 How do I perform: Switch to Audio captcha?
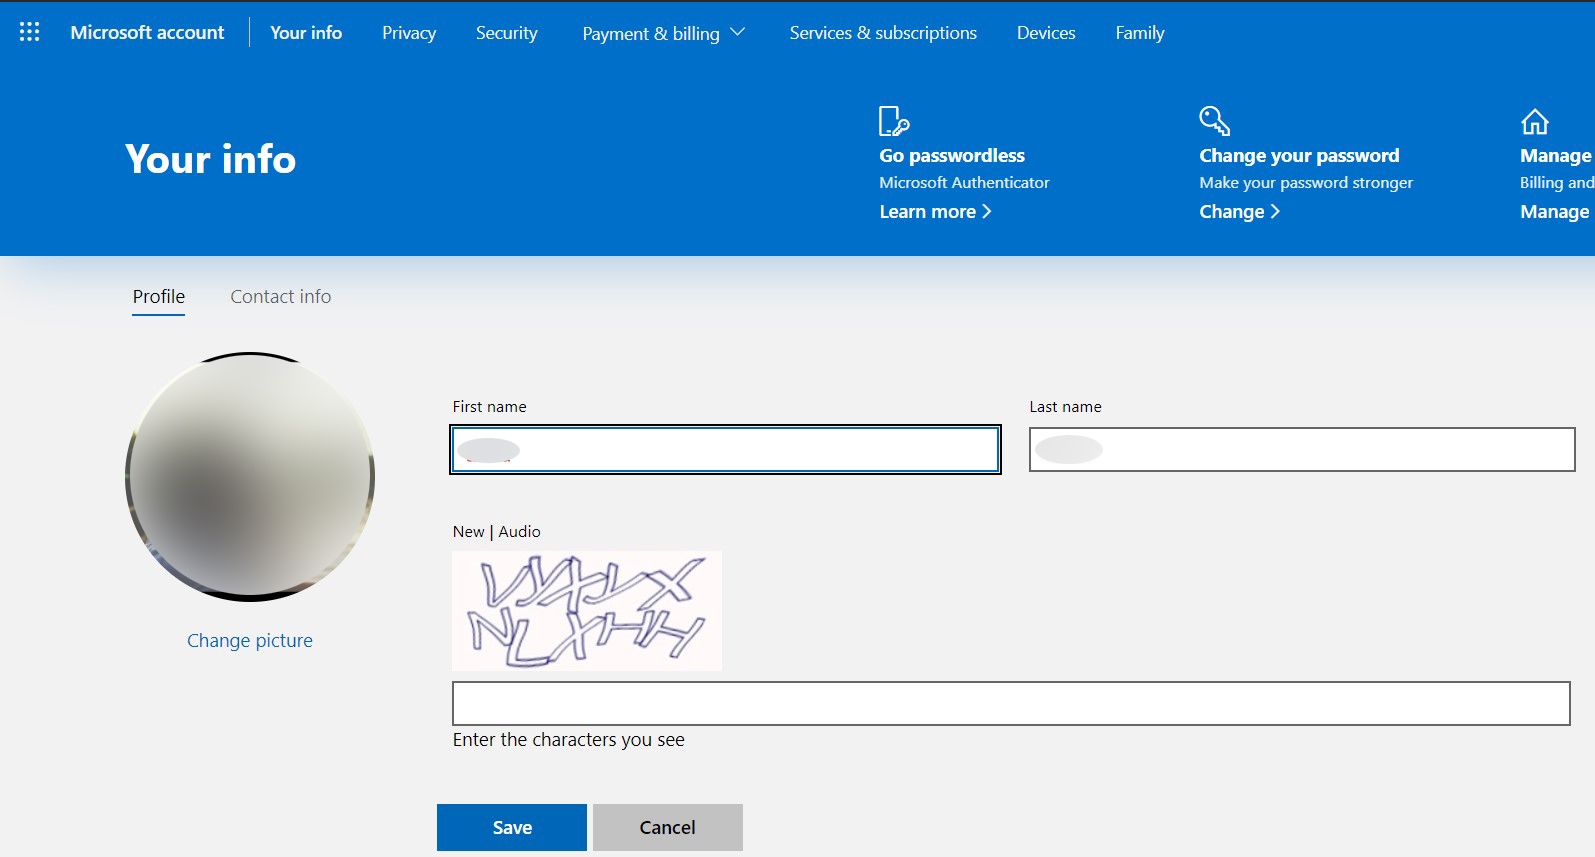tap(519, 532)
